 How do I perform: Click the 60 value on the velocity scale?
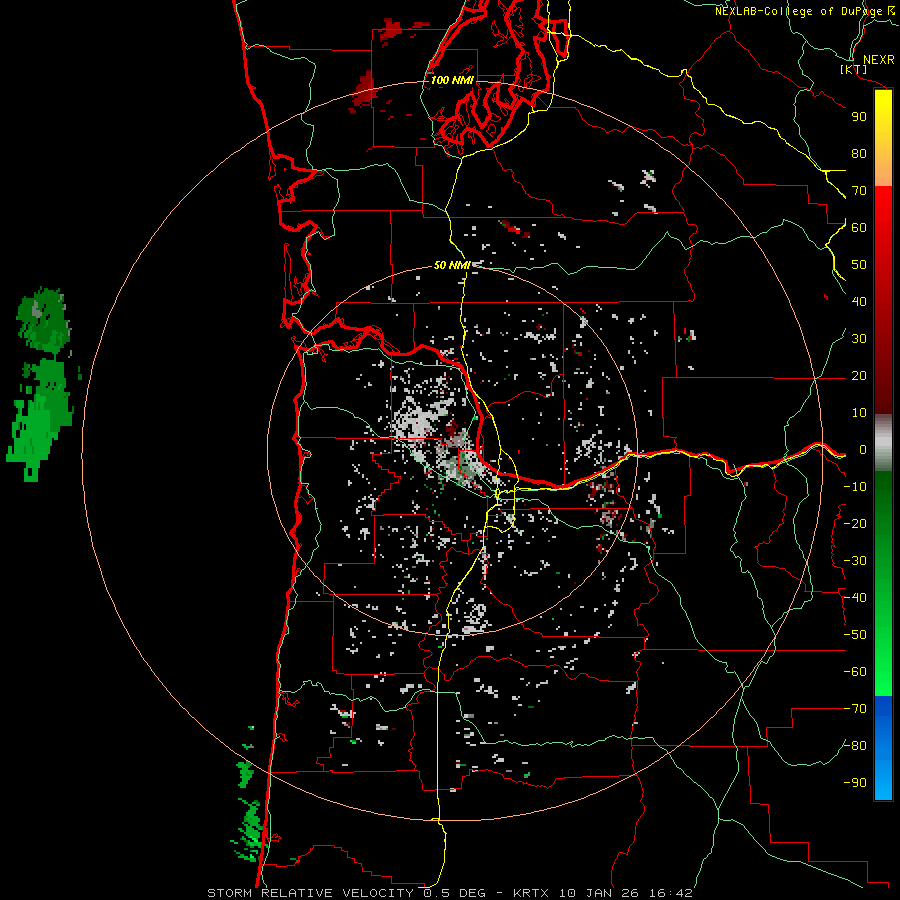point(859,228)
